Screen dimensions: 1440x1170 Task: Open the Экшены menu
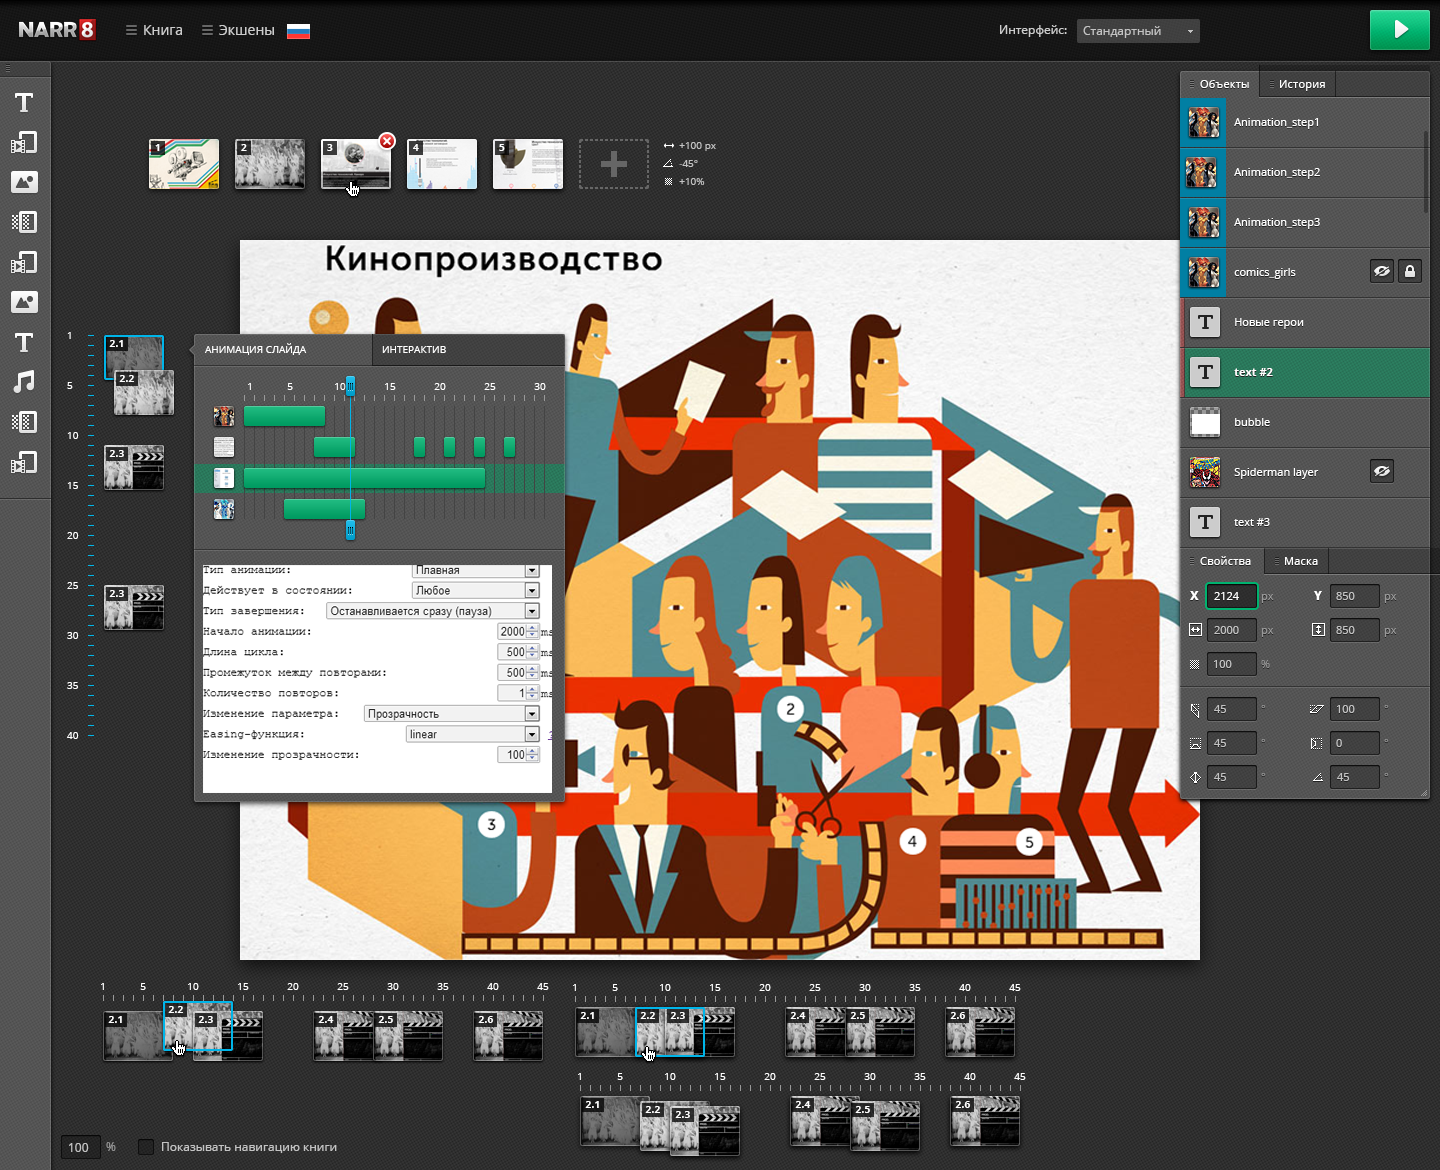click(238, 30)
